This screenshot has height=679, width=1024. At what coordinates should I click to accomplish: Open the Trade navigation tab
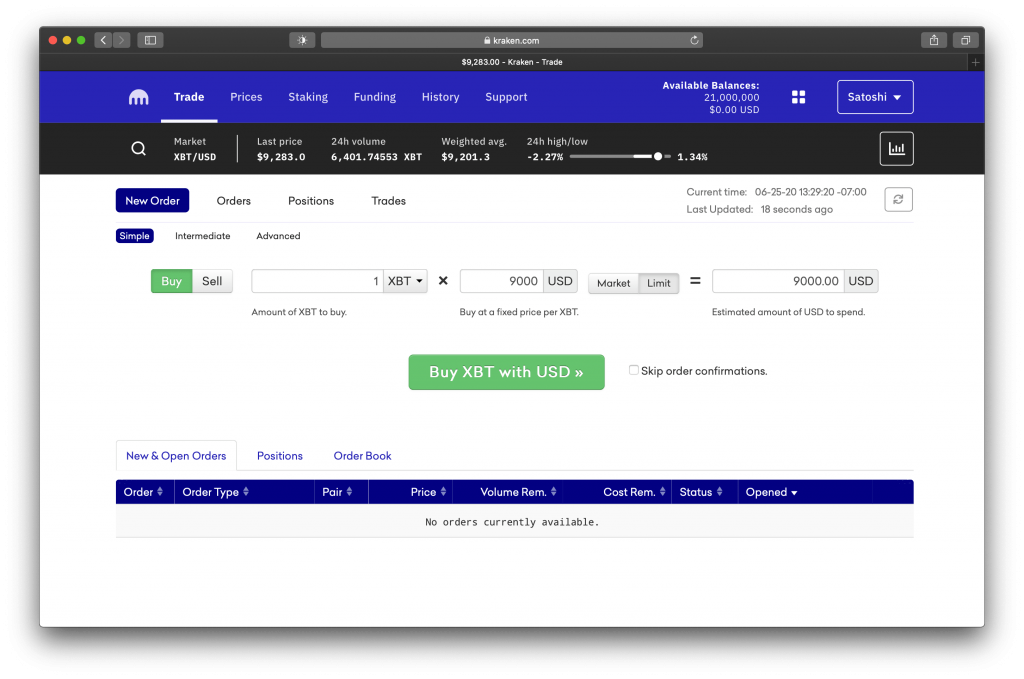pyautogui.click(x=189, y=97)
